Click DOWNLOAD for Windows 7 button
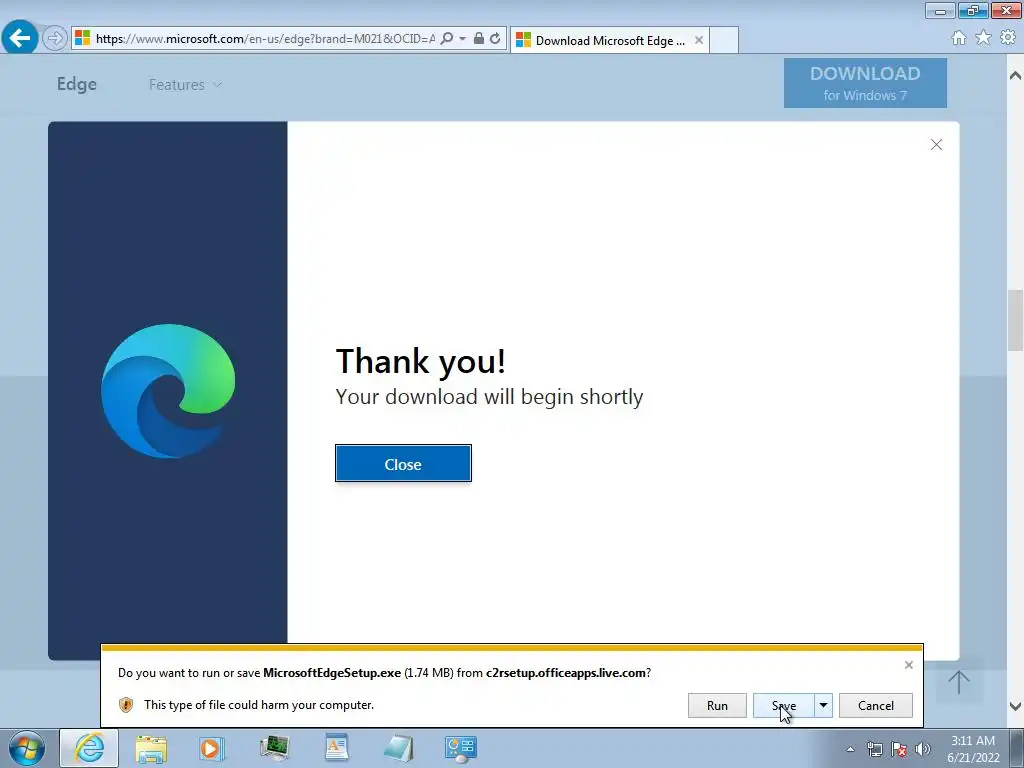This screenshot has height=768, width=1024. [x=865, y=83]
